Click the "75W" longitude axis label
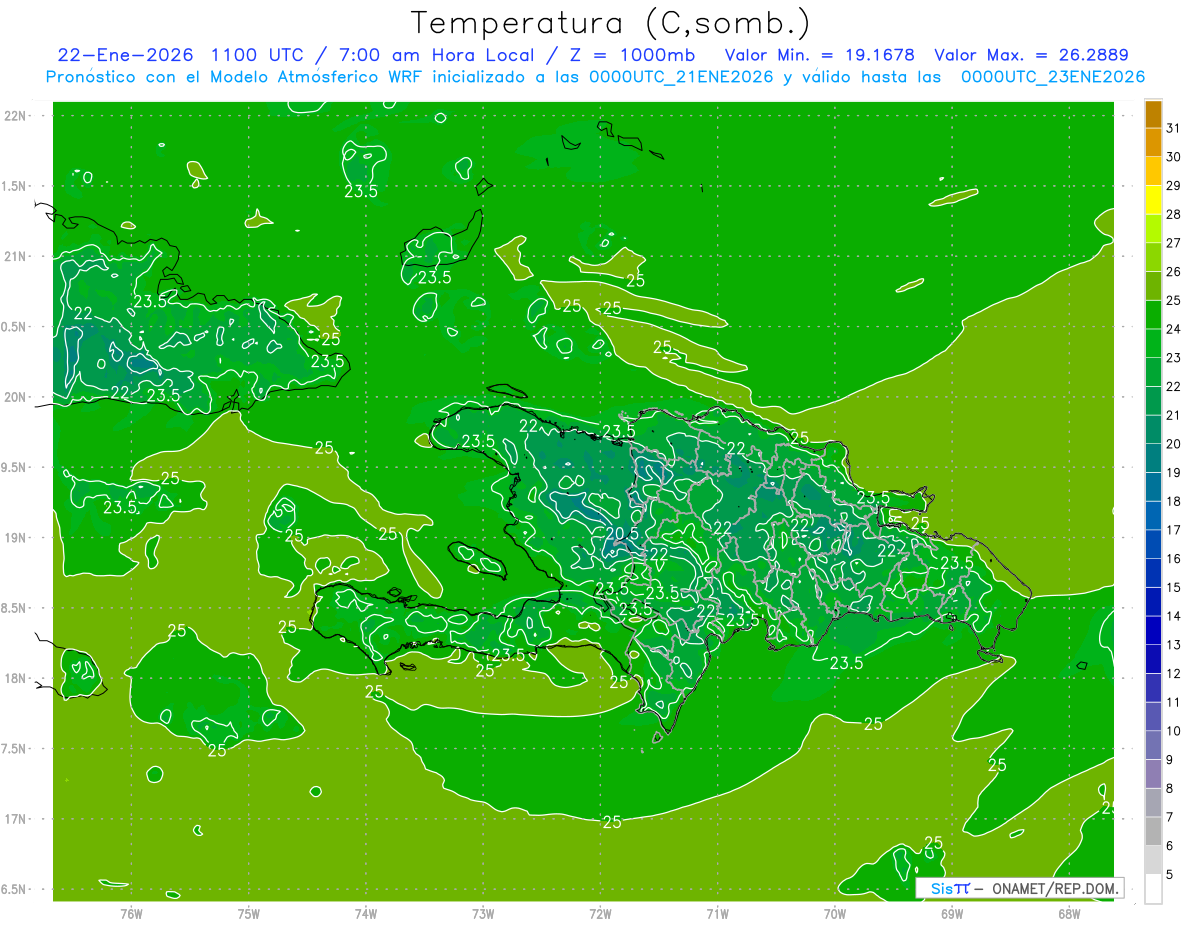This screenshot has height=927, width=1200. pos(249,913)
